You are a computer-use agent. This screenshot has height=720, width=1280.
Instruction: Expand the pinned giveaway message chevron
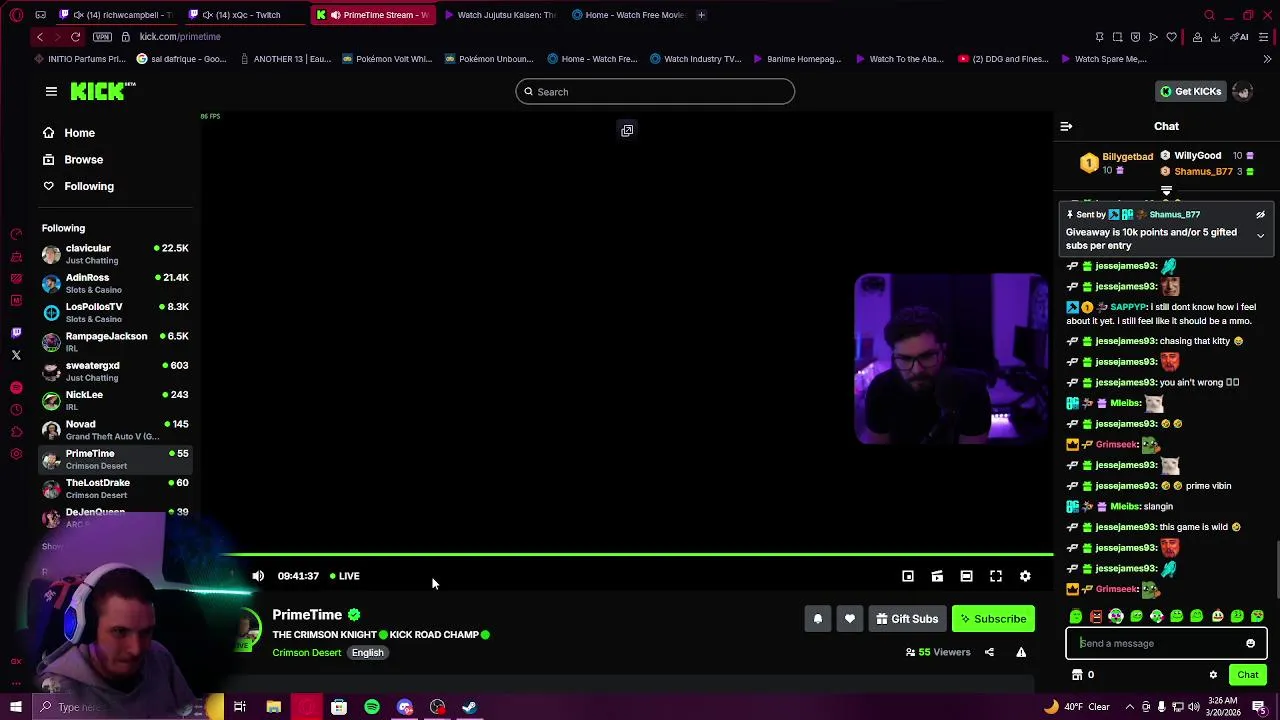tap(1260, 236)
